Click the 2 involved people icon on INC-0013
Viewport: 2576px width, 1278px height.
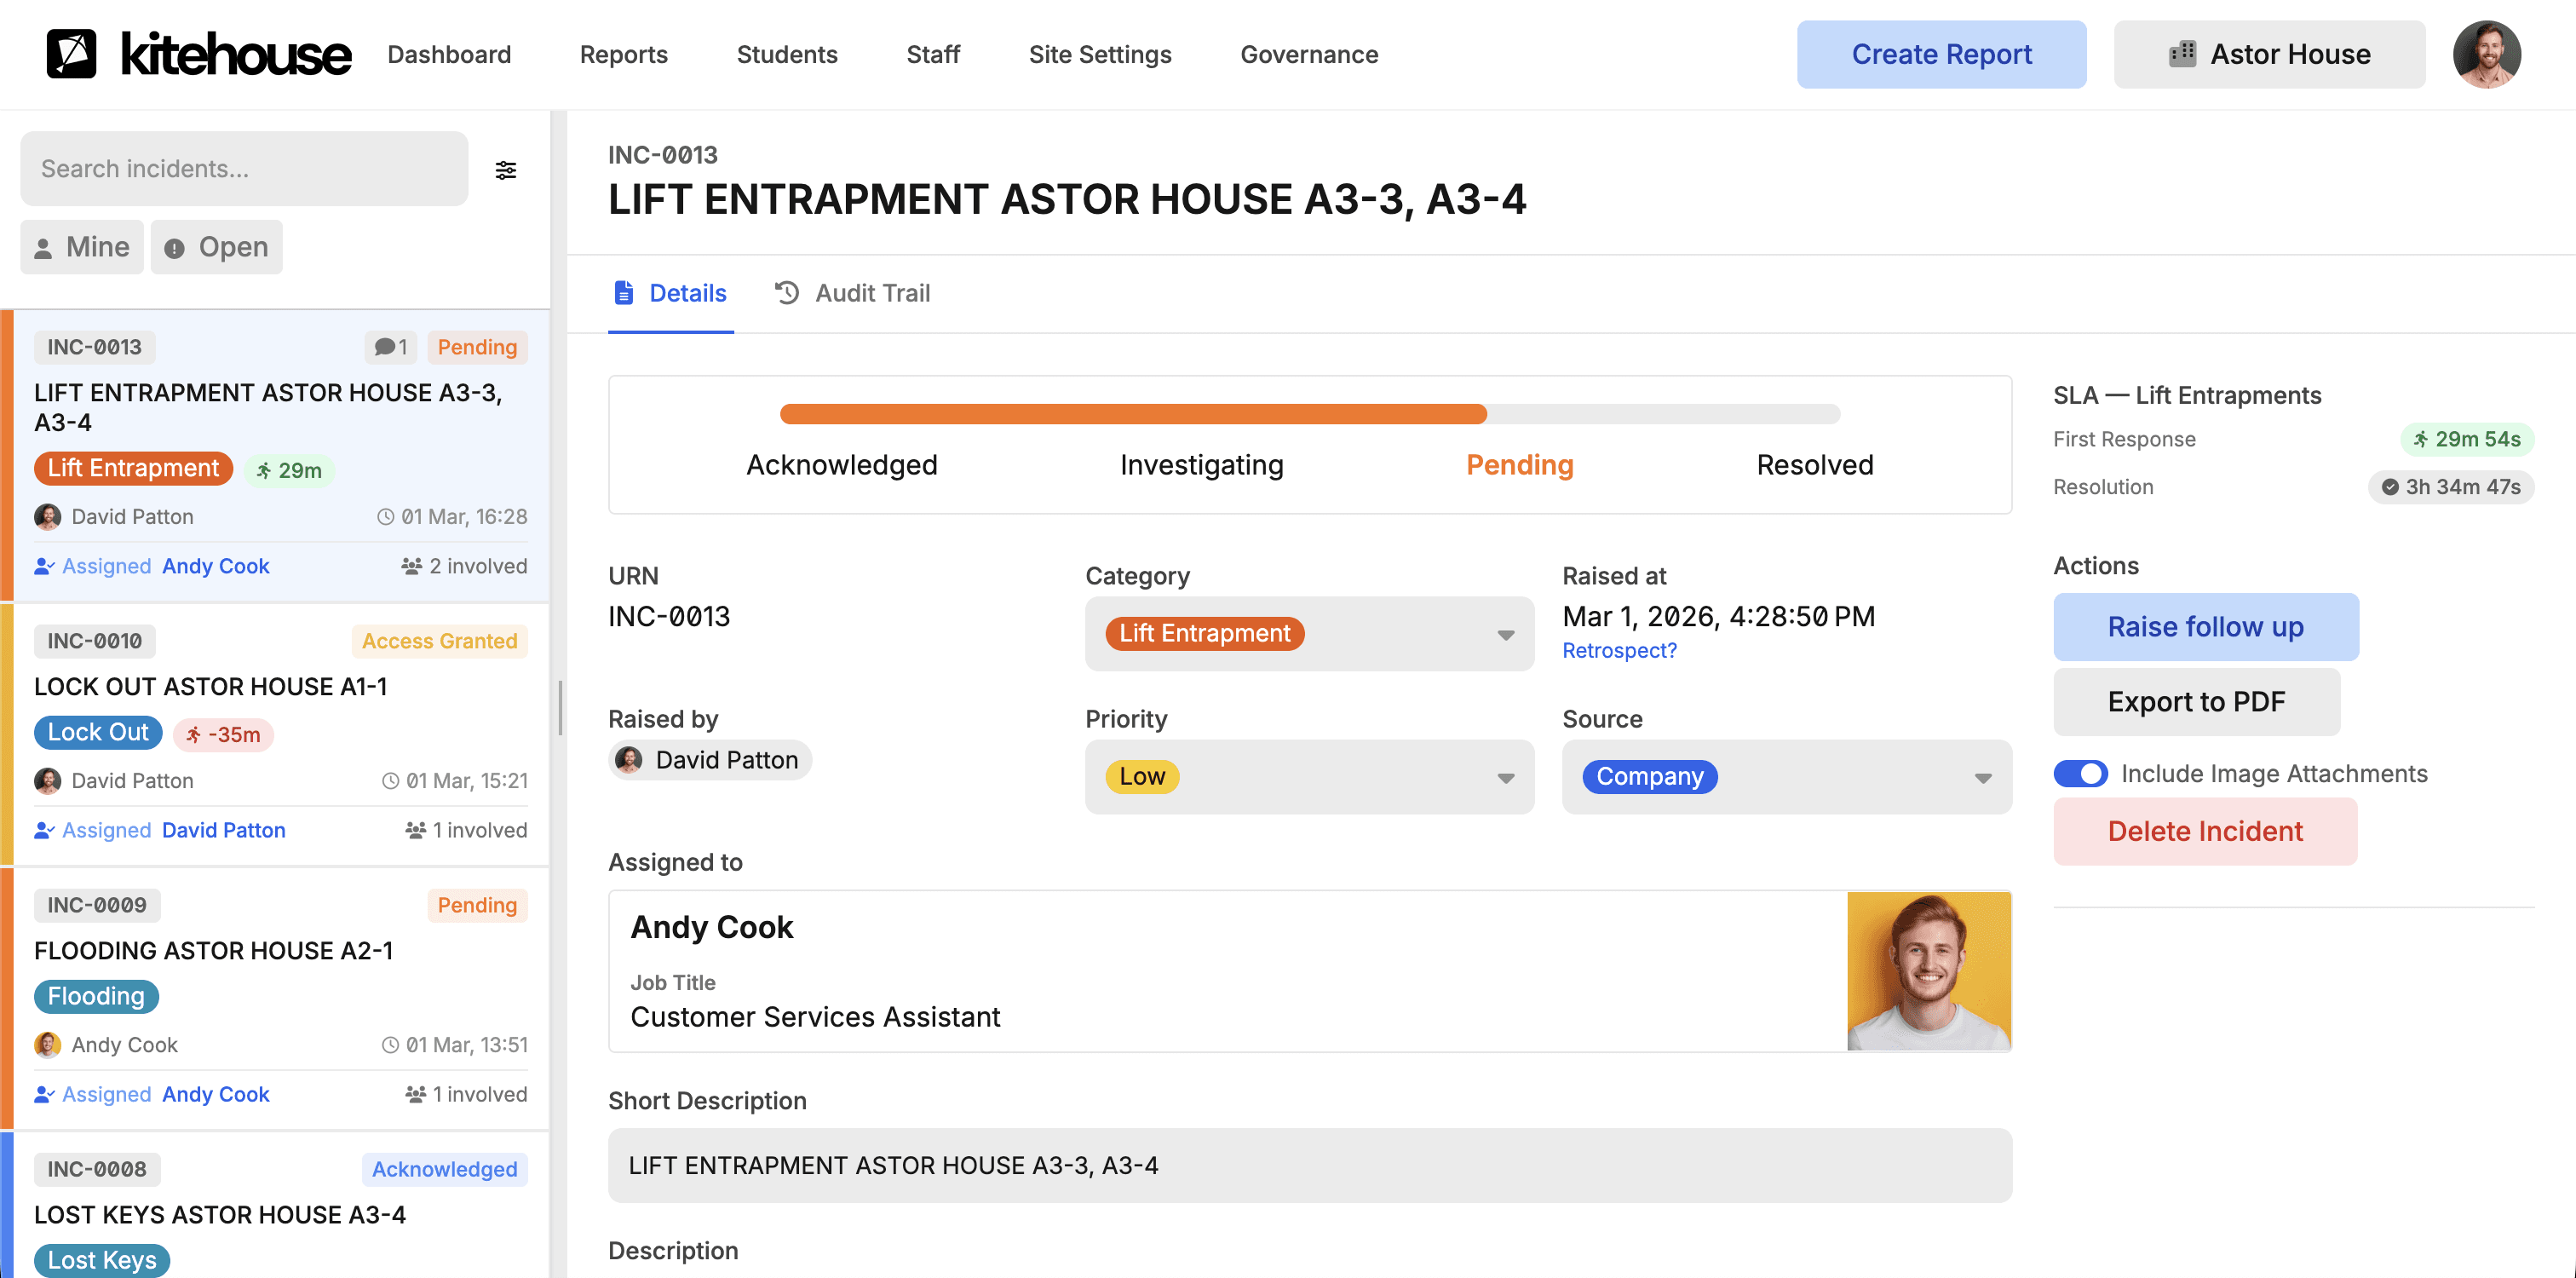coord(411,565)
